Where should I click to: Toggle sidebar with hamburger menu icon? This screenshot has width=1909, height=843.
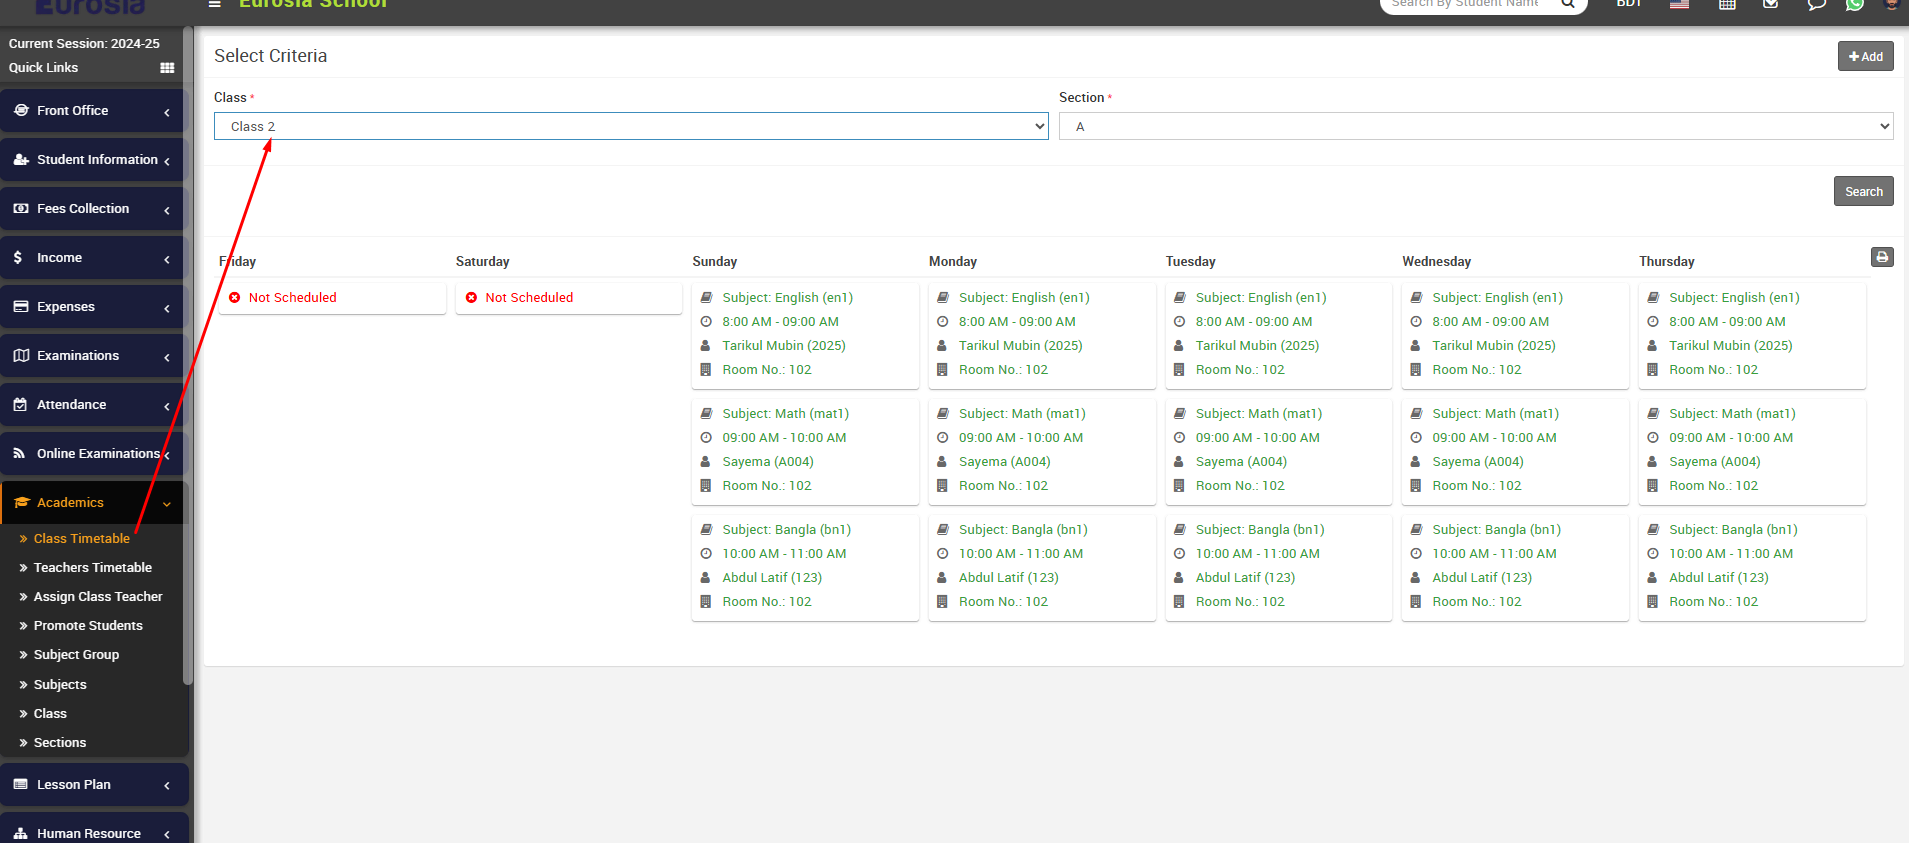pyautogui.click(x=214, y=4)
